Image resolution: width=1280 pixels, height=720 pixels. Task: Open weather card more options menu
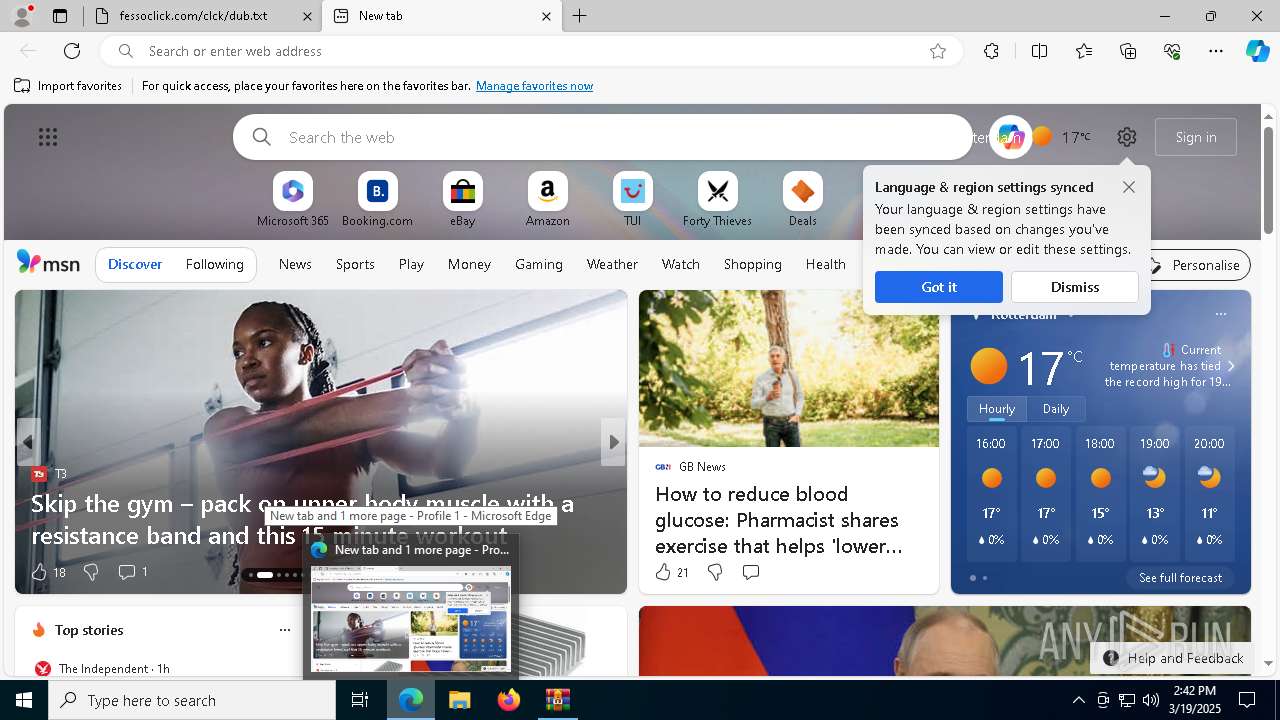pos(1220,314)
